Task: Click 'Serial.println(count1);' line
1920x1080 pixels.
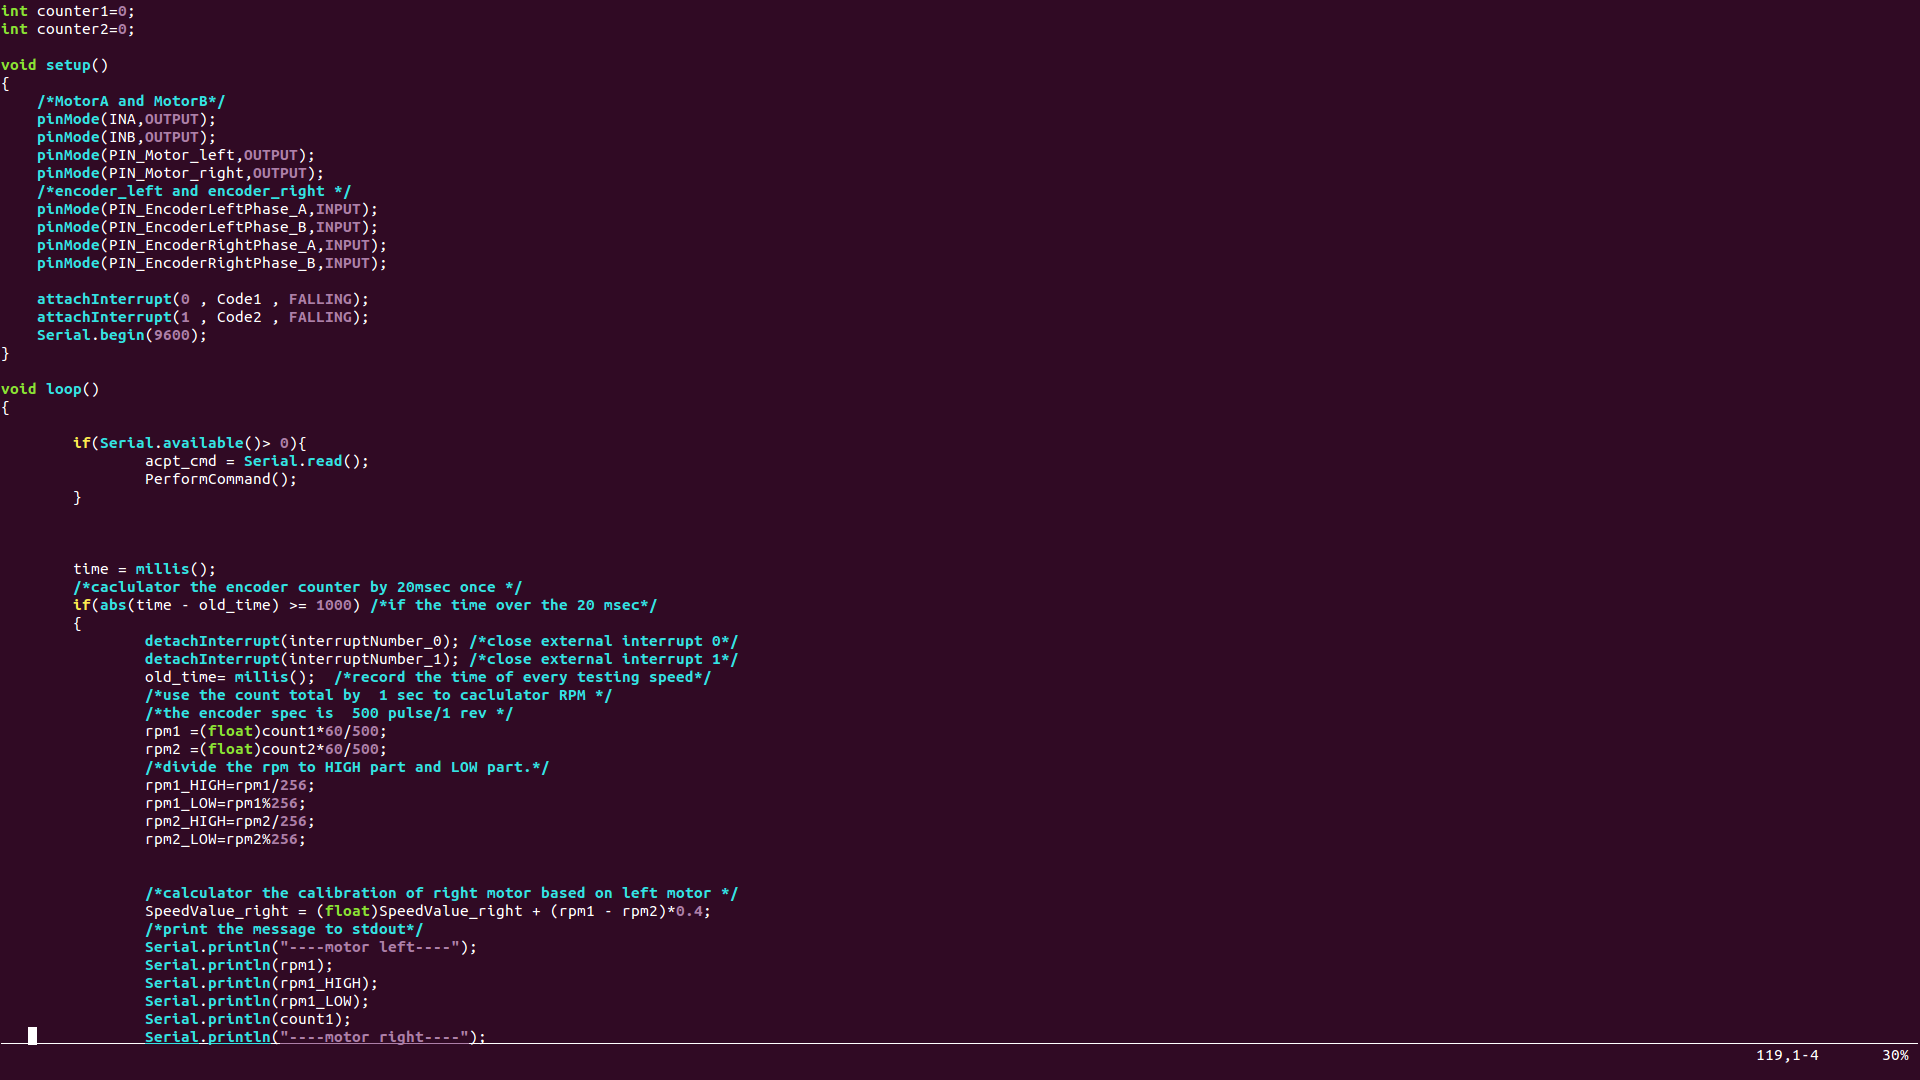Action: [247, 1019]
